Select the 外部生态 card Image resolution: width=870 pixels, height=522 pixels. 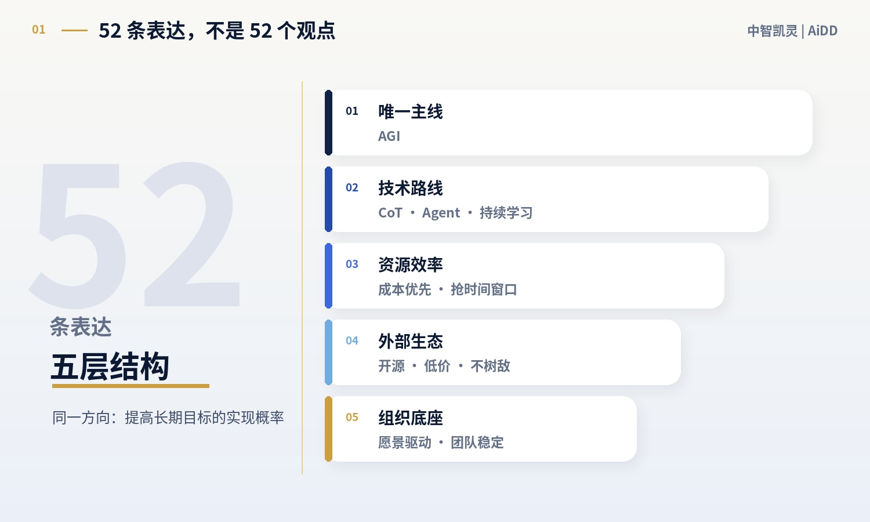point(503,352)
